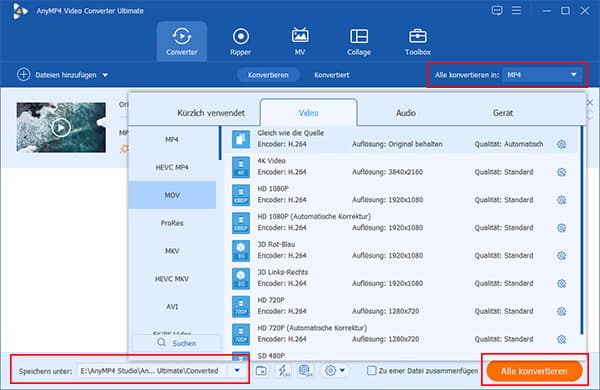This screenshot has width=600, height=390.
Task: Open the Collage module
Action: click(x=359, y=41)
